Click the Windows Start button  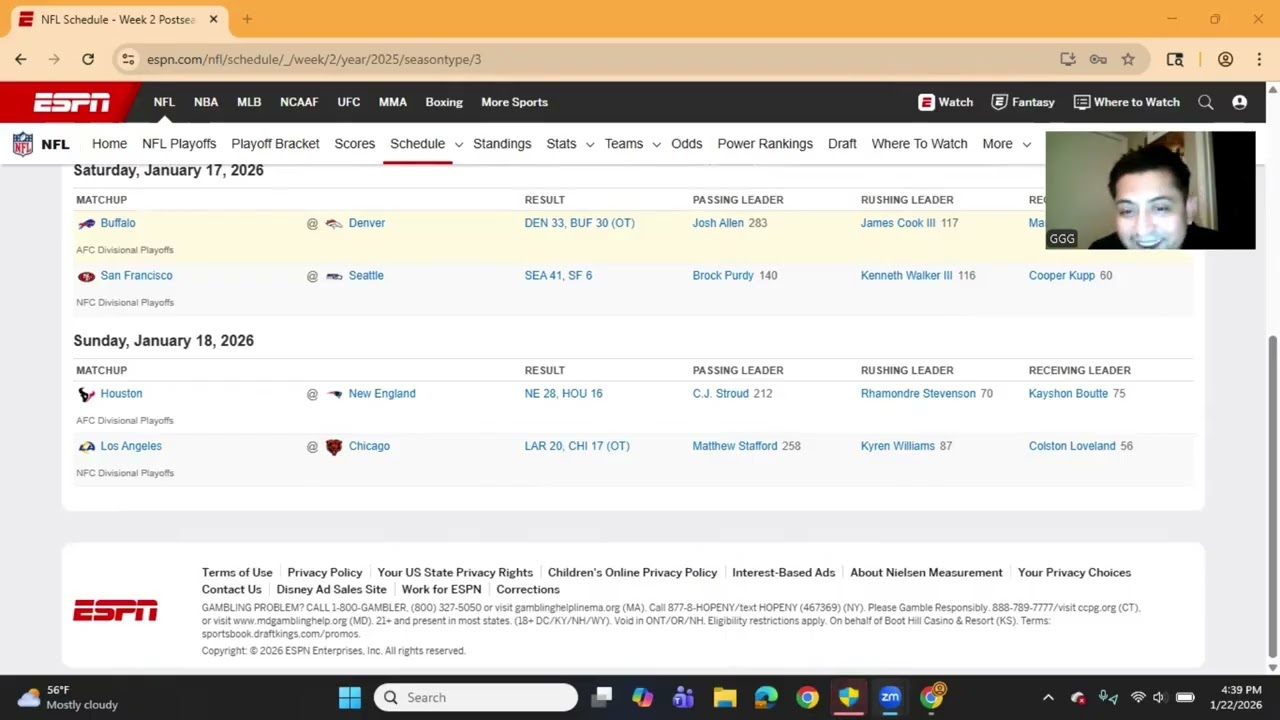(350, 697)
